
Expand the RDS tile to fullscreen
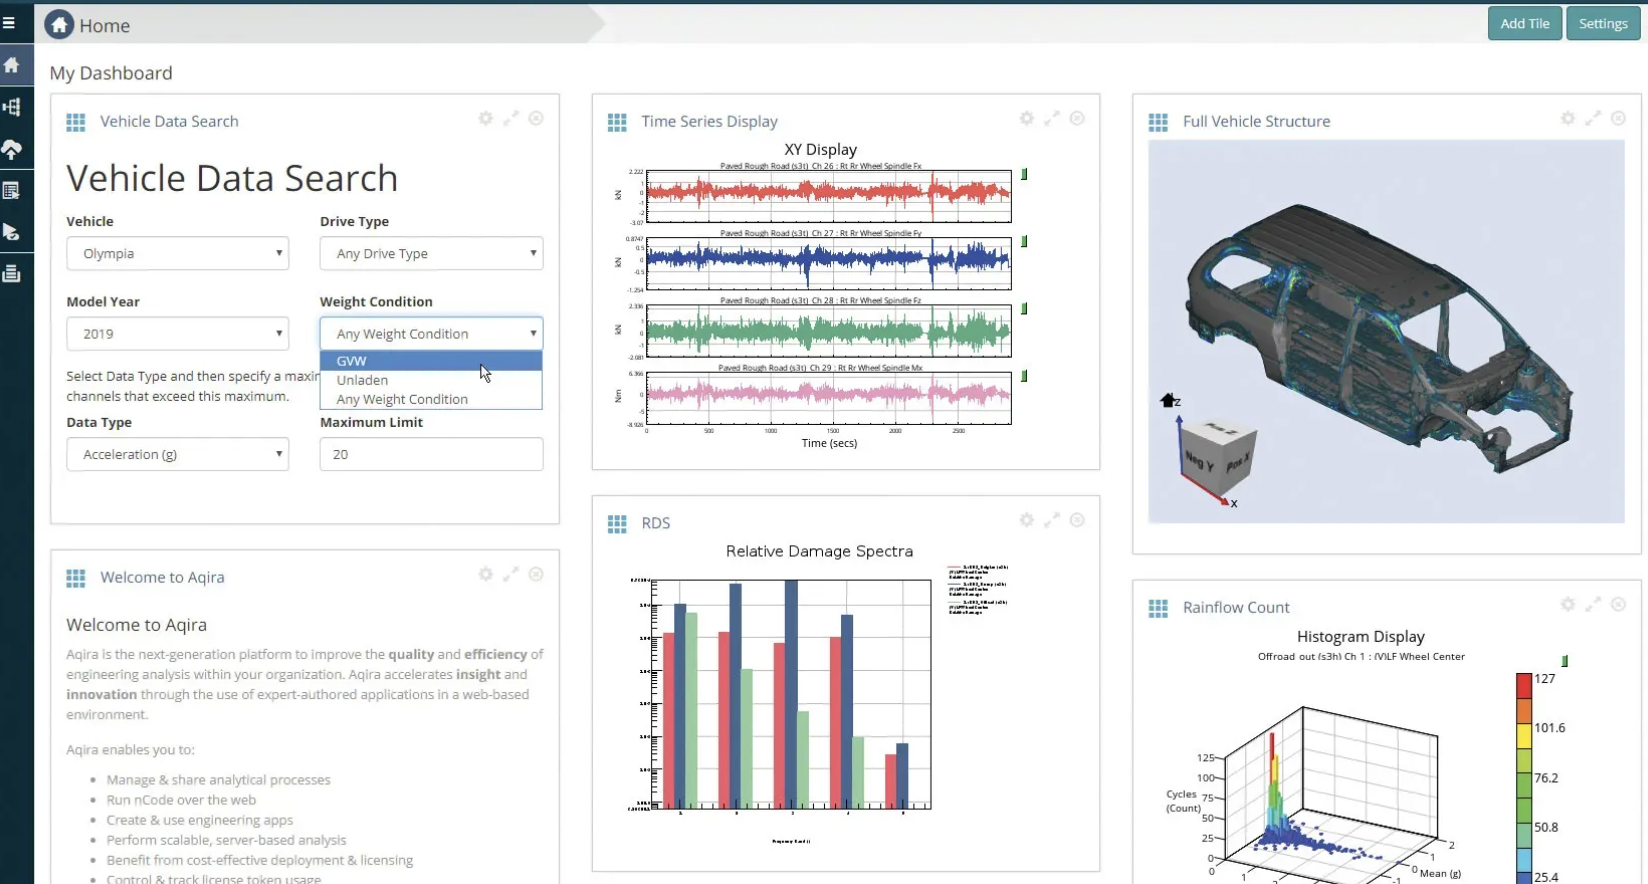[1052, 520]
